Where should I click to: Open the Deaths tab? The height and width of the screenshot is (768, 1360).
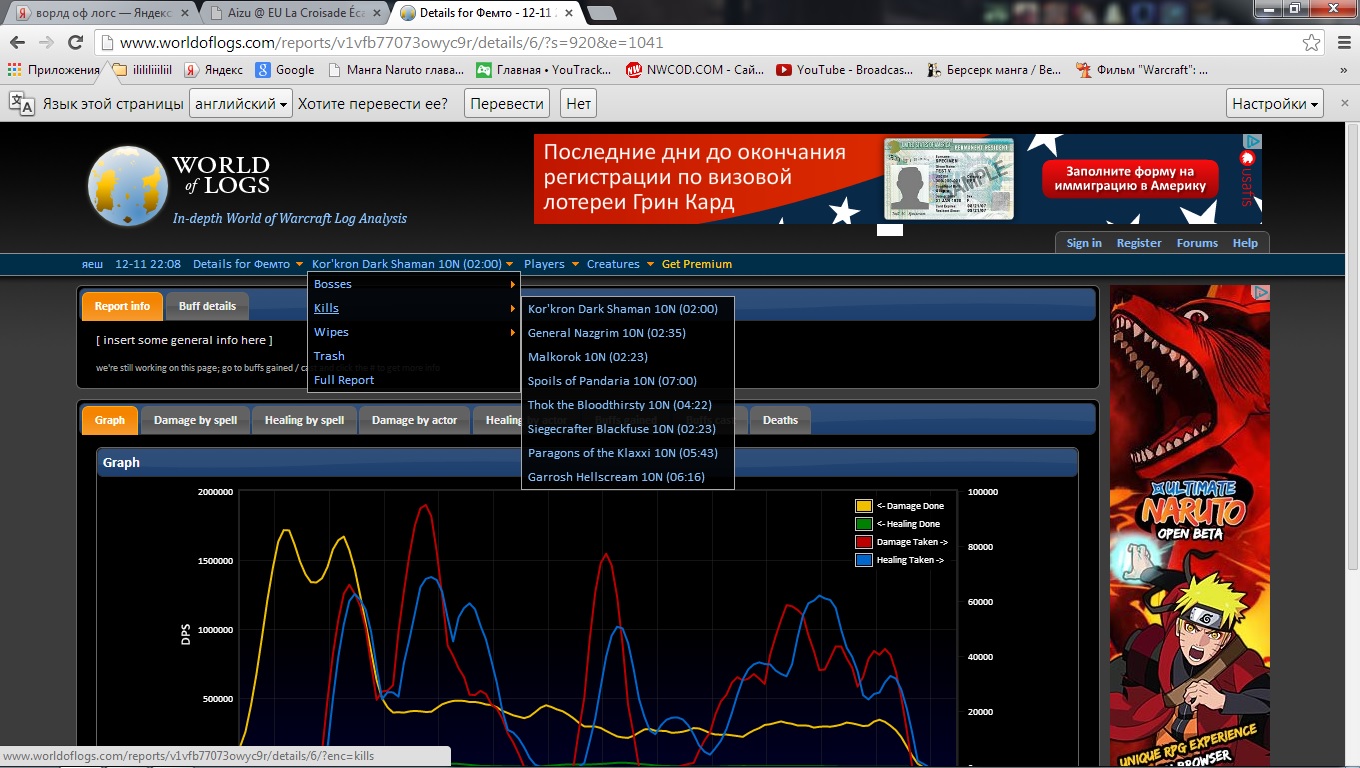(x=780, y=420)
